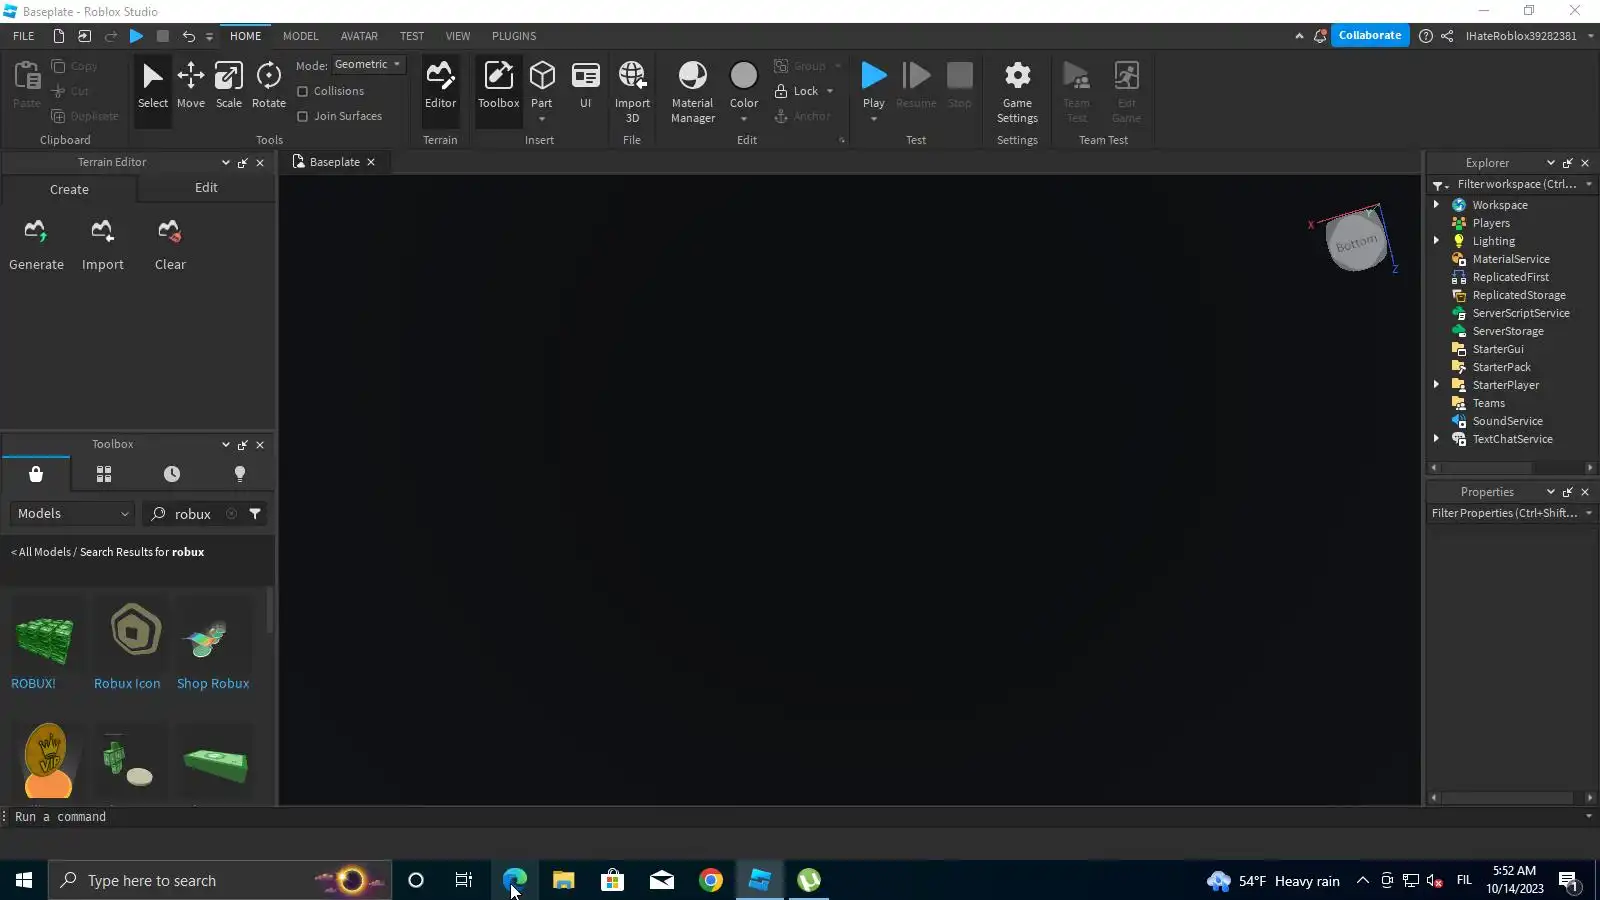1600x900 pixels.
Task: Open Google Chrome from the taskbar
Action: pos(711,881)
